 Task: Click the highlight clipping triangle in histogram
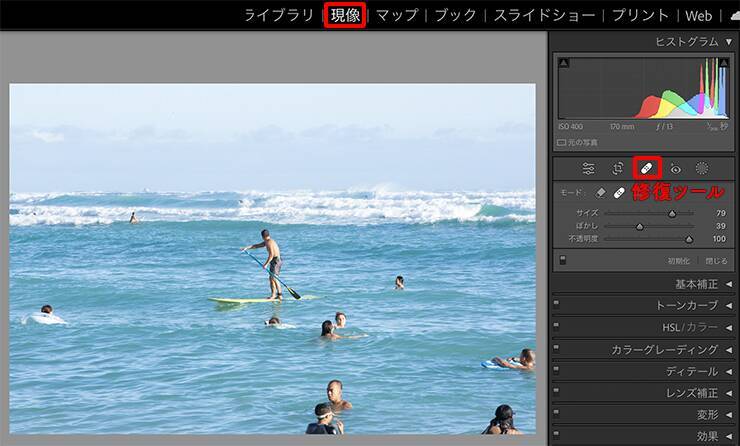tap(725, 64)
